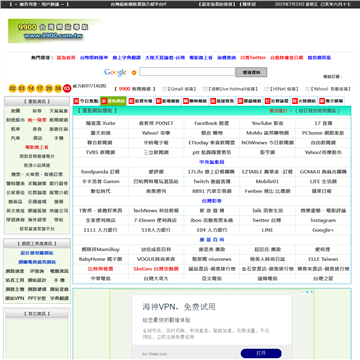Open the Twitch link
This screenshot has height=360, width=360.
[x=212, y=182]
